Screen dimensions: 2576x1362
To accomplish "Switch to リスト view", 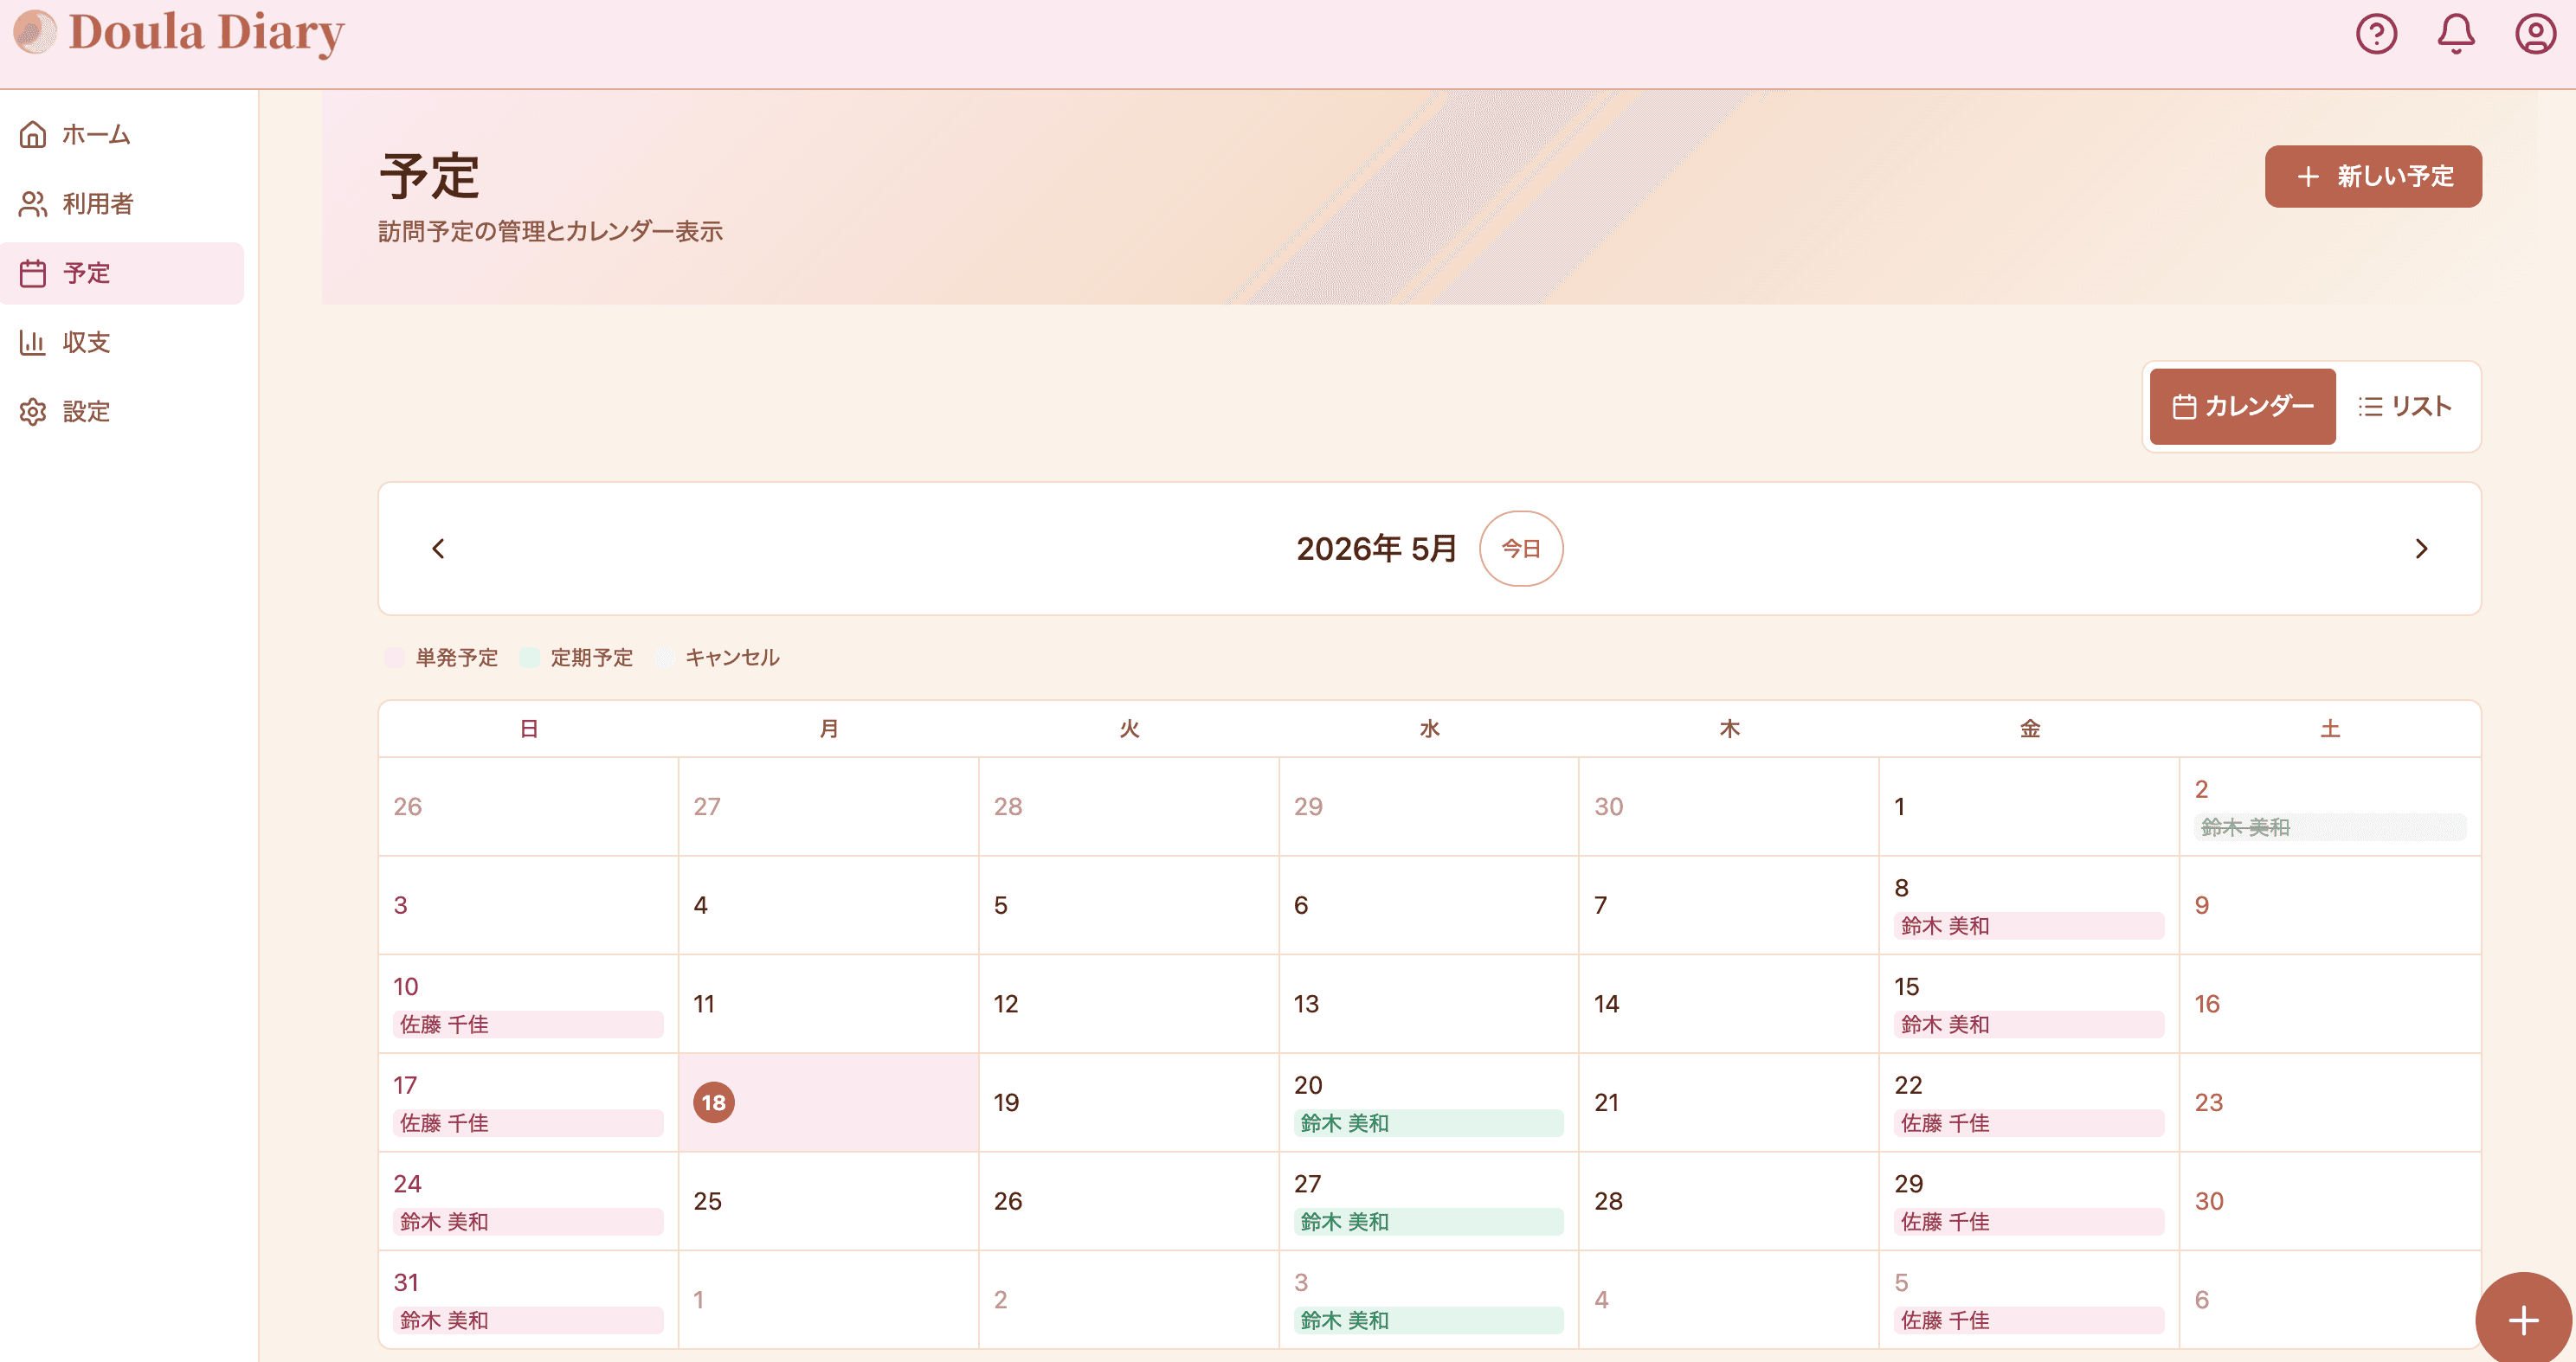I will coord(2405,406).
